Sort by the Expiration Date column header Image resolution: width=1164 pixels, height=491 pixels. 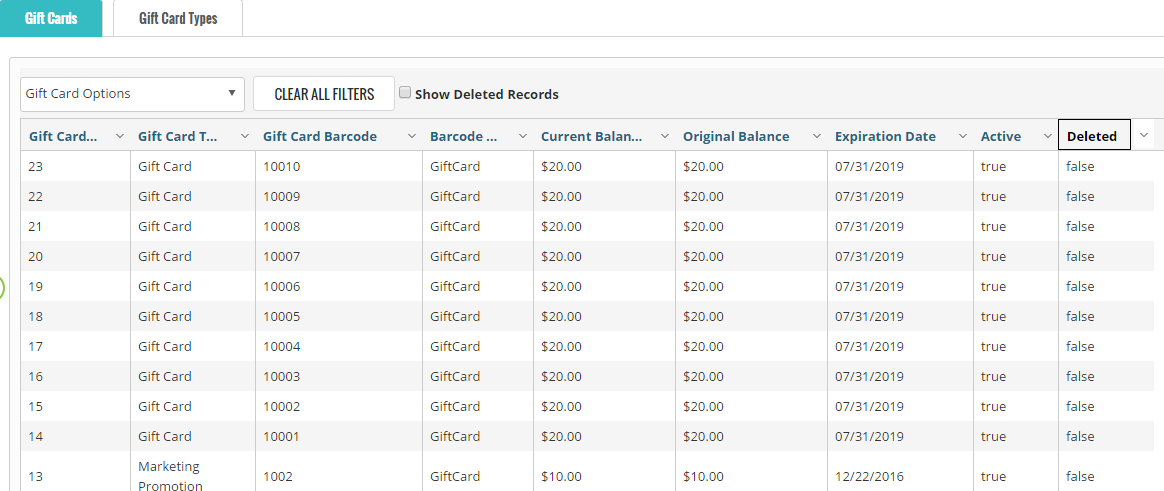pos(885,136)
